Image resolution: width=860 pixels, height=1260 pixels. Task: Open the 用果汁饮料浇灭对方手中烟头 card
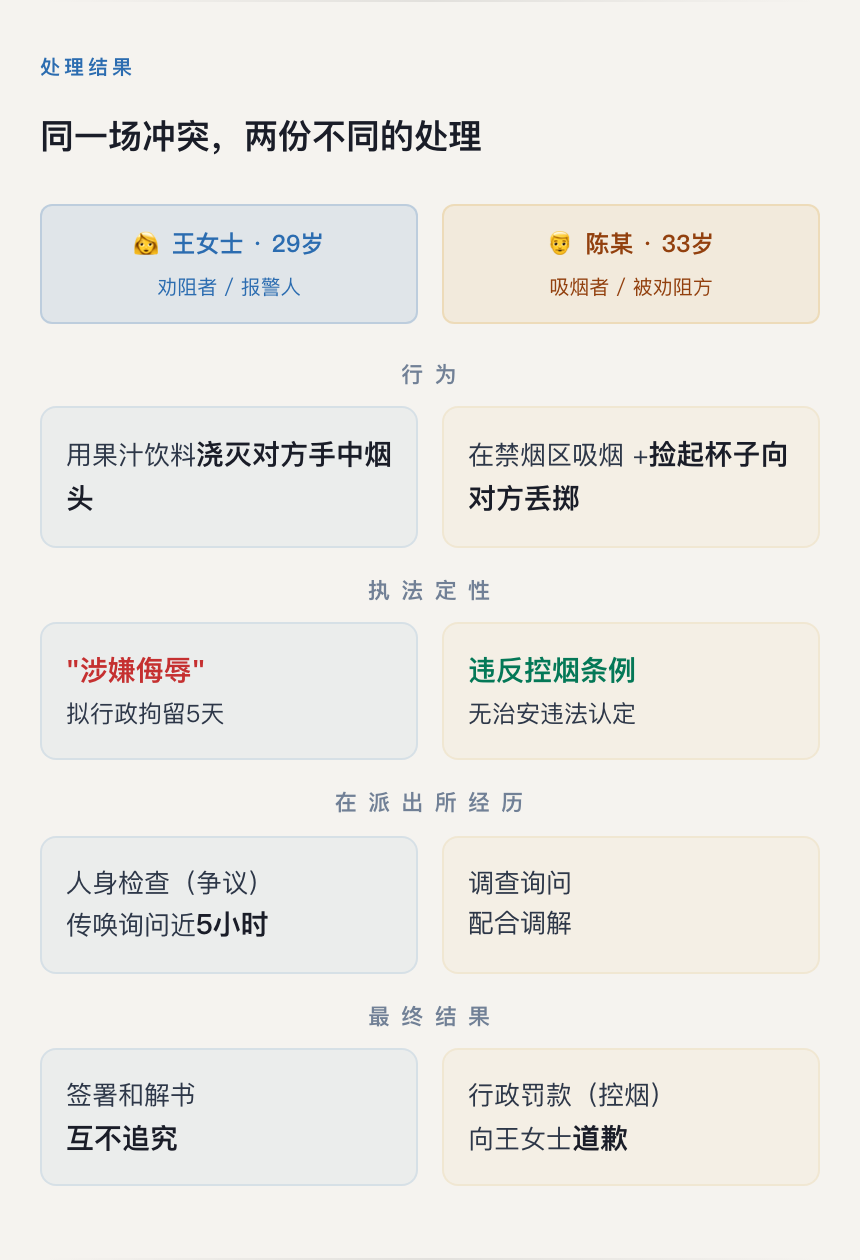pyautogui.click(x=229, y=477)
